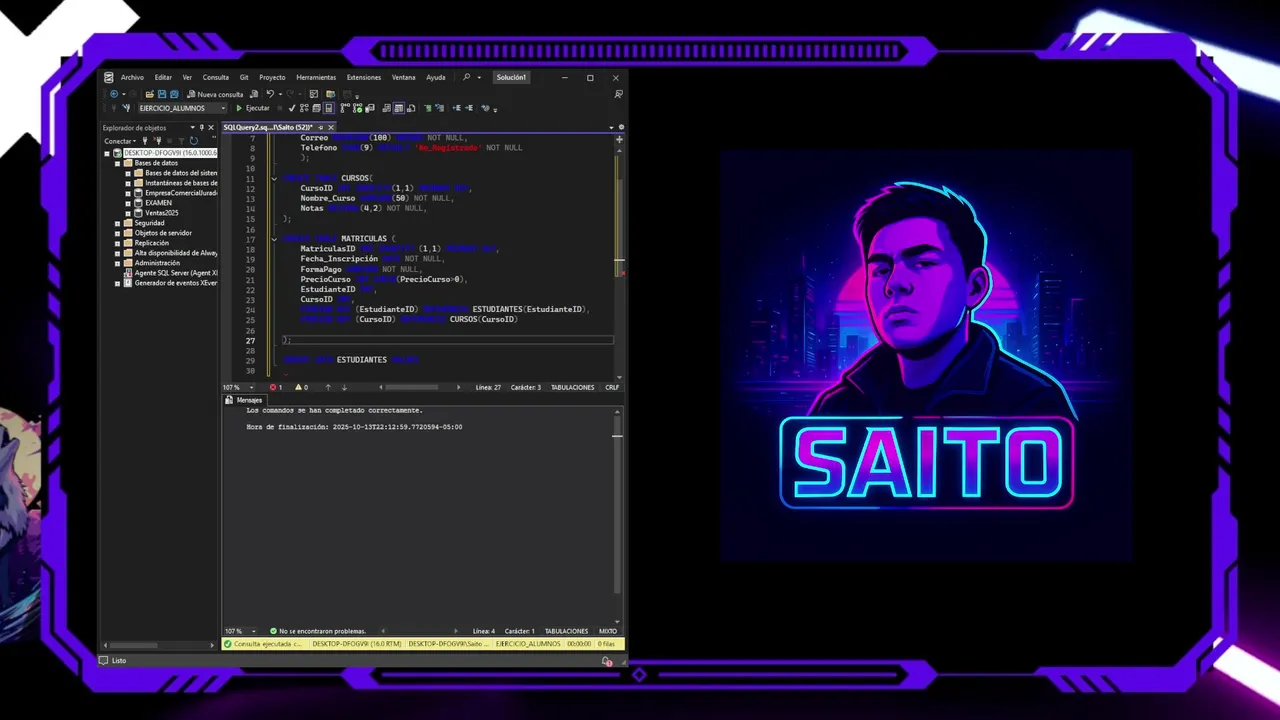Click the save all icon
The width and height of the screenshot is (1280, 720).
(172, 94)
